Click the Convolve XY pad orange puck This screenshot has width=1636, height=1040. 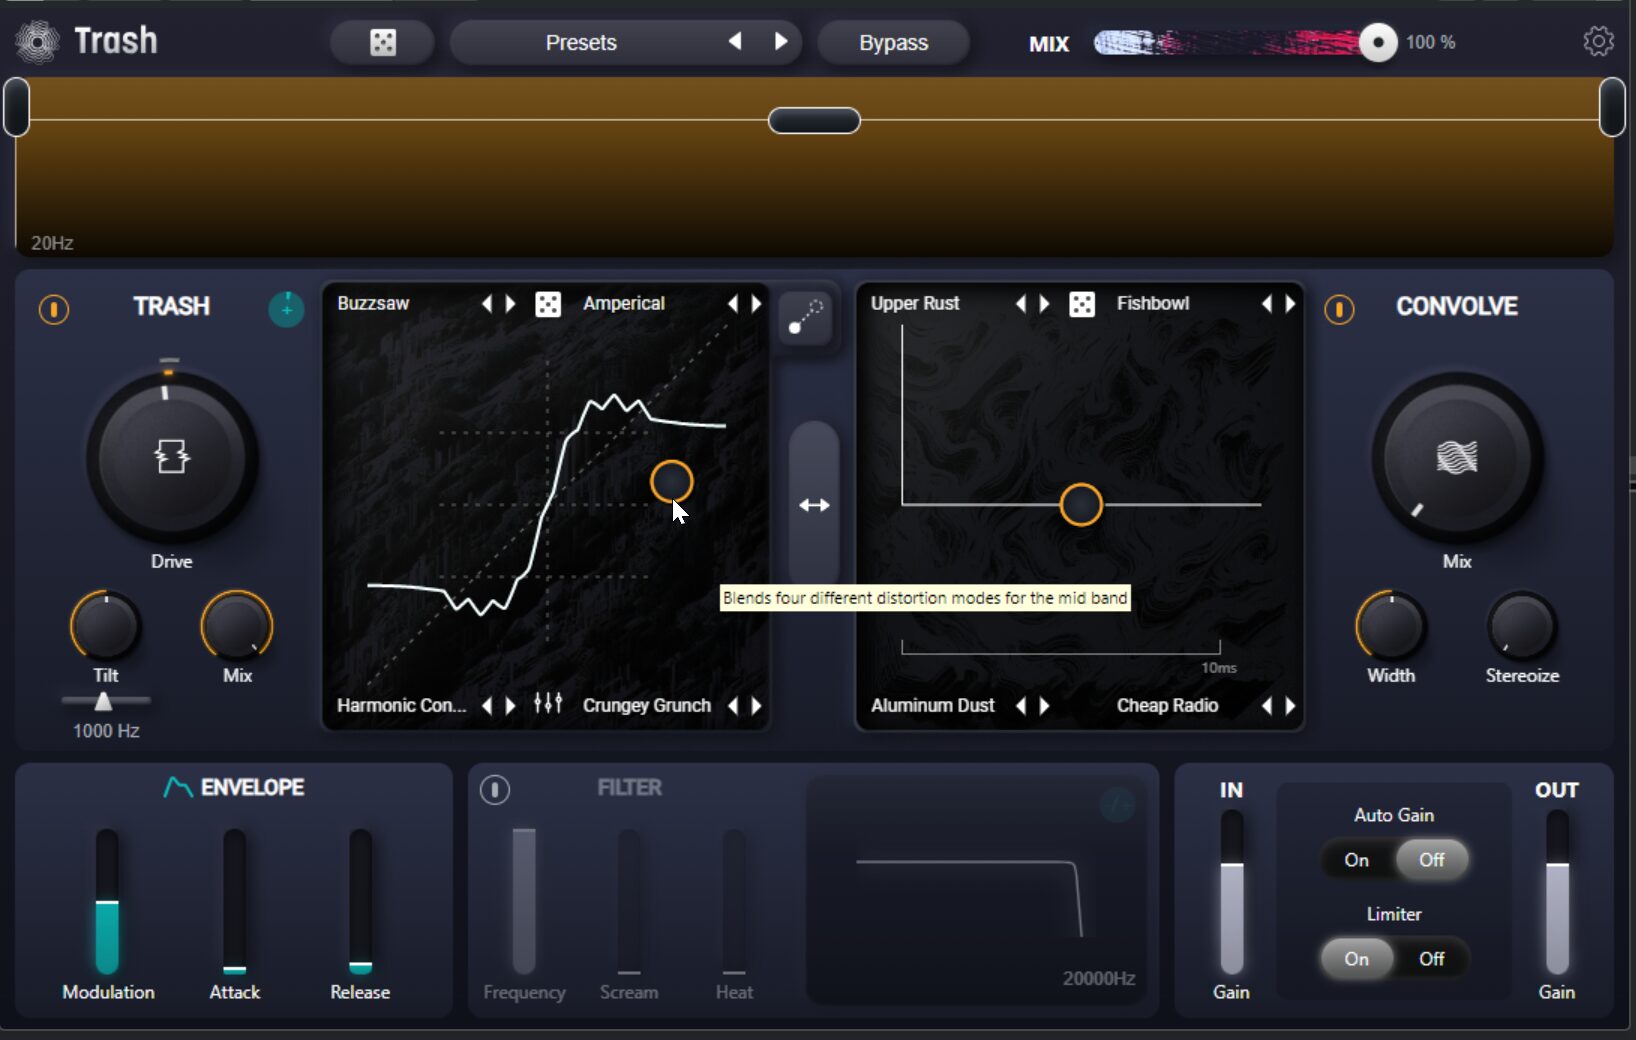click(1081, 505)
